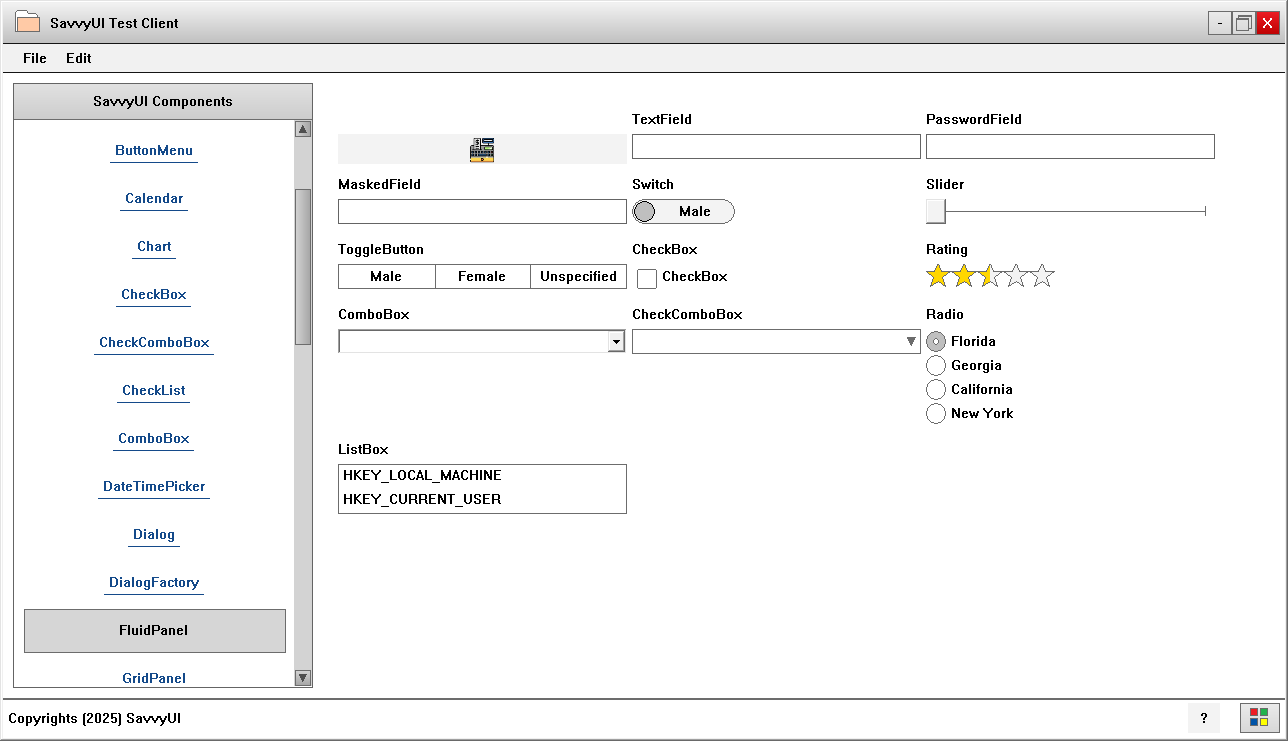Click the Slider handle
The image size is (1288, 741).
point(934,211)
